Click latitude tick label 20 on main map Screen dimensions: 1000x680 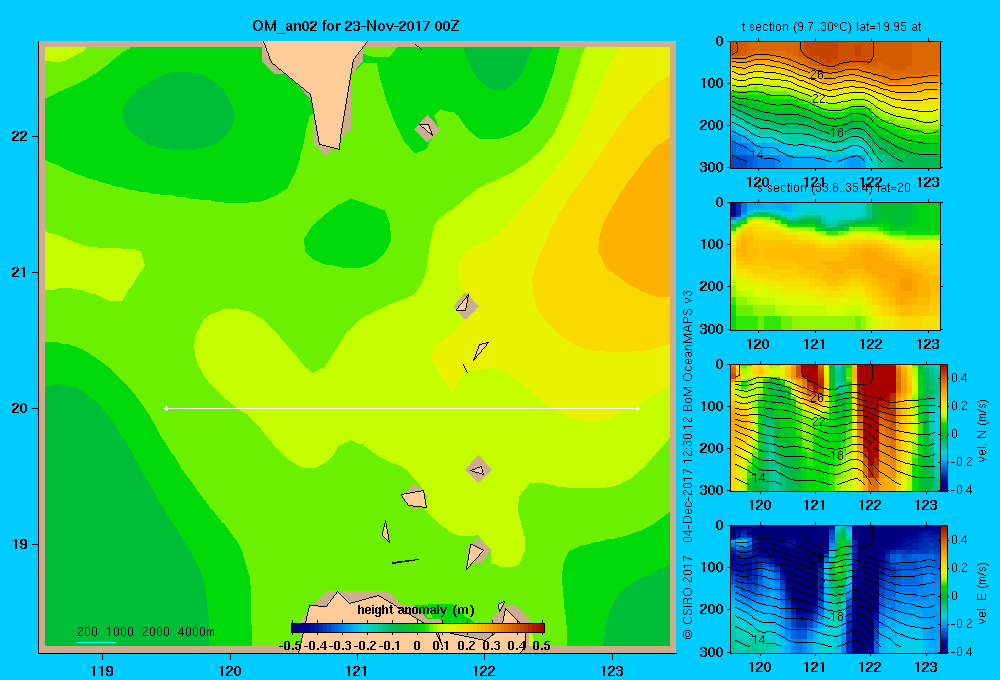tap(19, 408)
